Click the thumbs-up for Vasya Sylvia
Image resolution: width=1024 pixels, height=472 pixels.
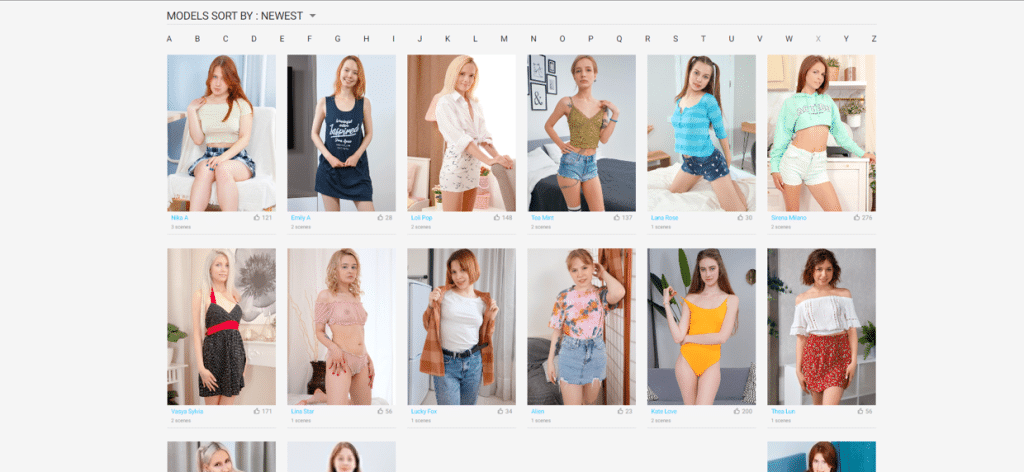(257, 411)
